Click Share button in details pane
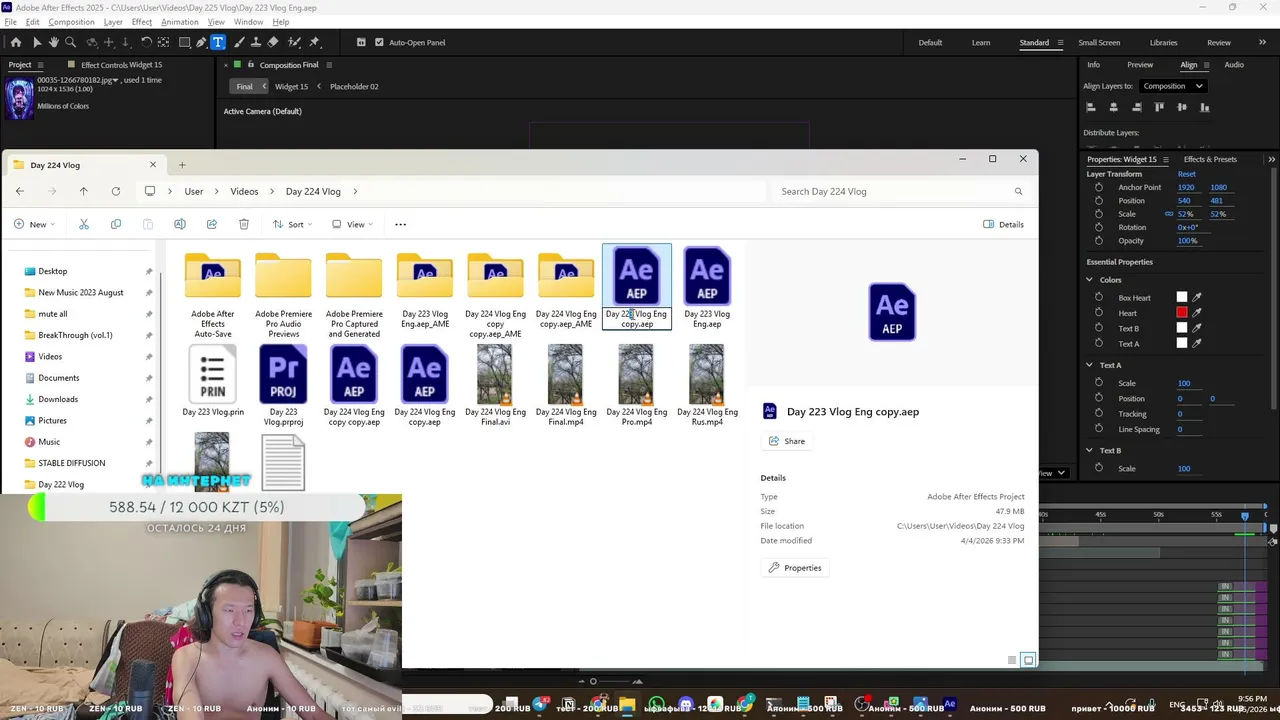 click(x=787, y=441)
